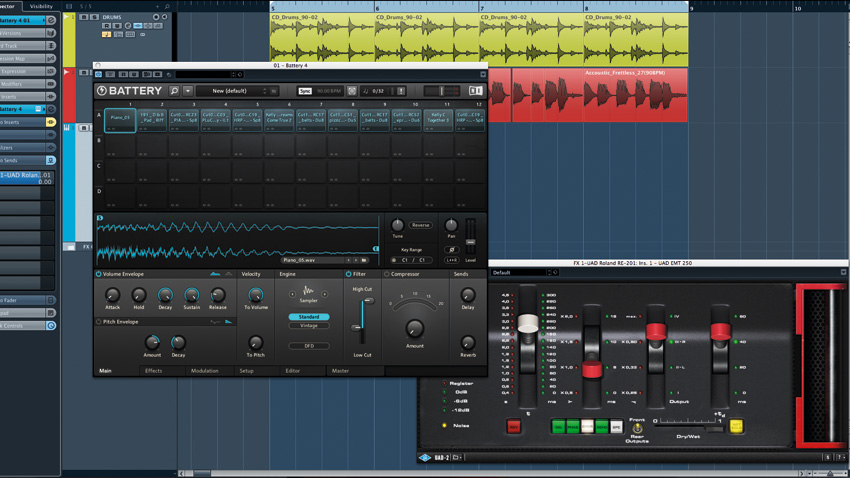Viewport: 850px width, 478px height.
Task: Flip the Front/Rear Outputs switch
Action: (638, 428)
